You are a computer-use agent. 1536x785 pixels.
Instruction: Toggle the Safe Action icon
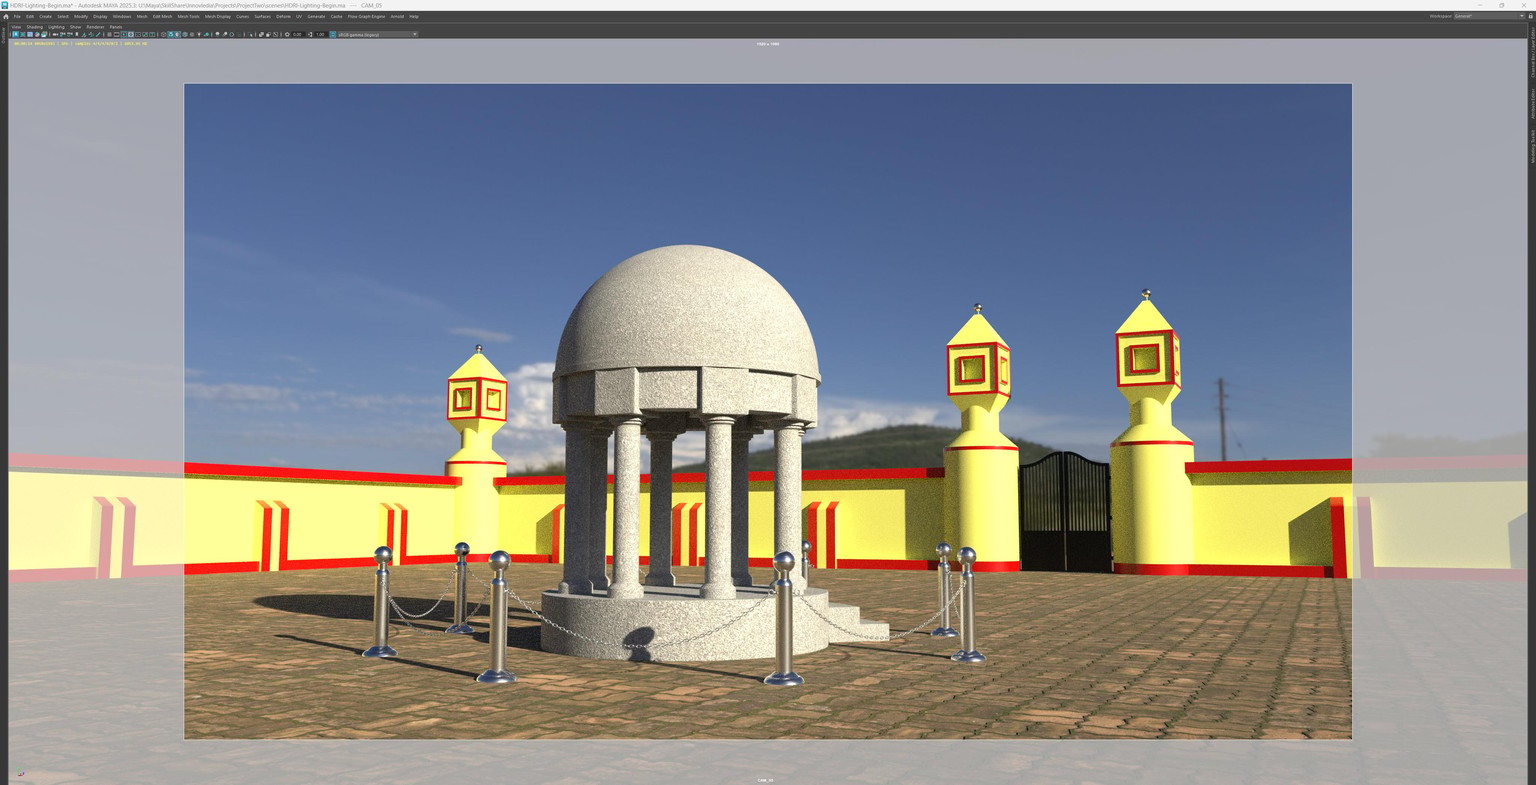point(145,34)
